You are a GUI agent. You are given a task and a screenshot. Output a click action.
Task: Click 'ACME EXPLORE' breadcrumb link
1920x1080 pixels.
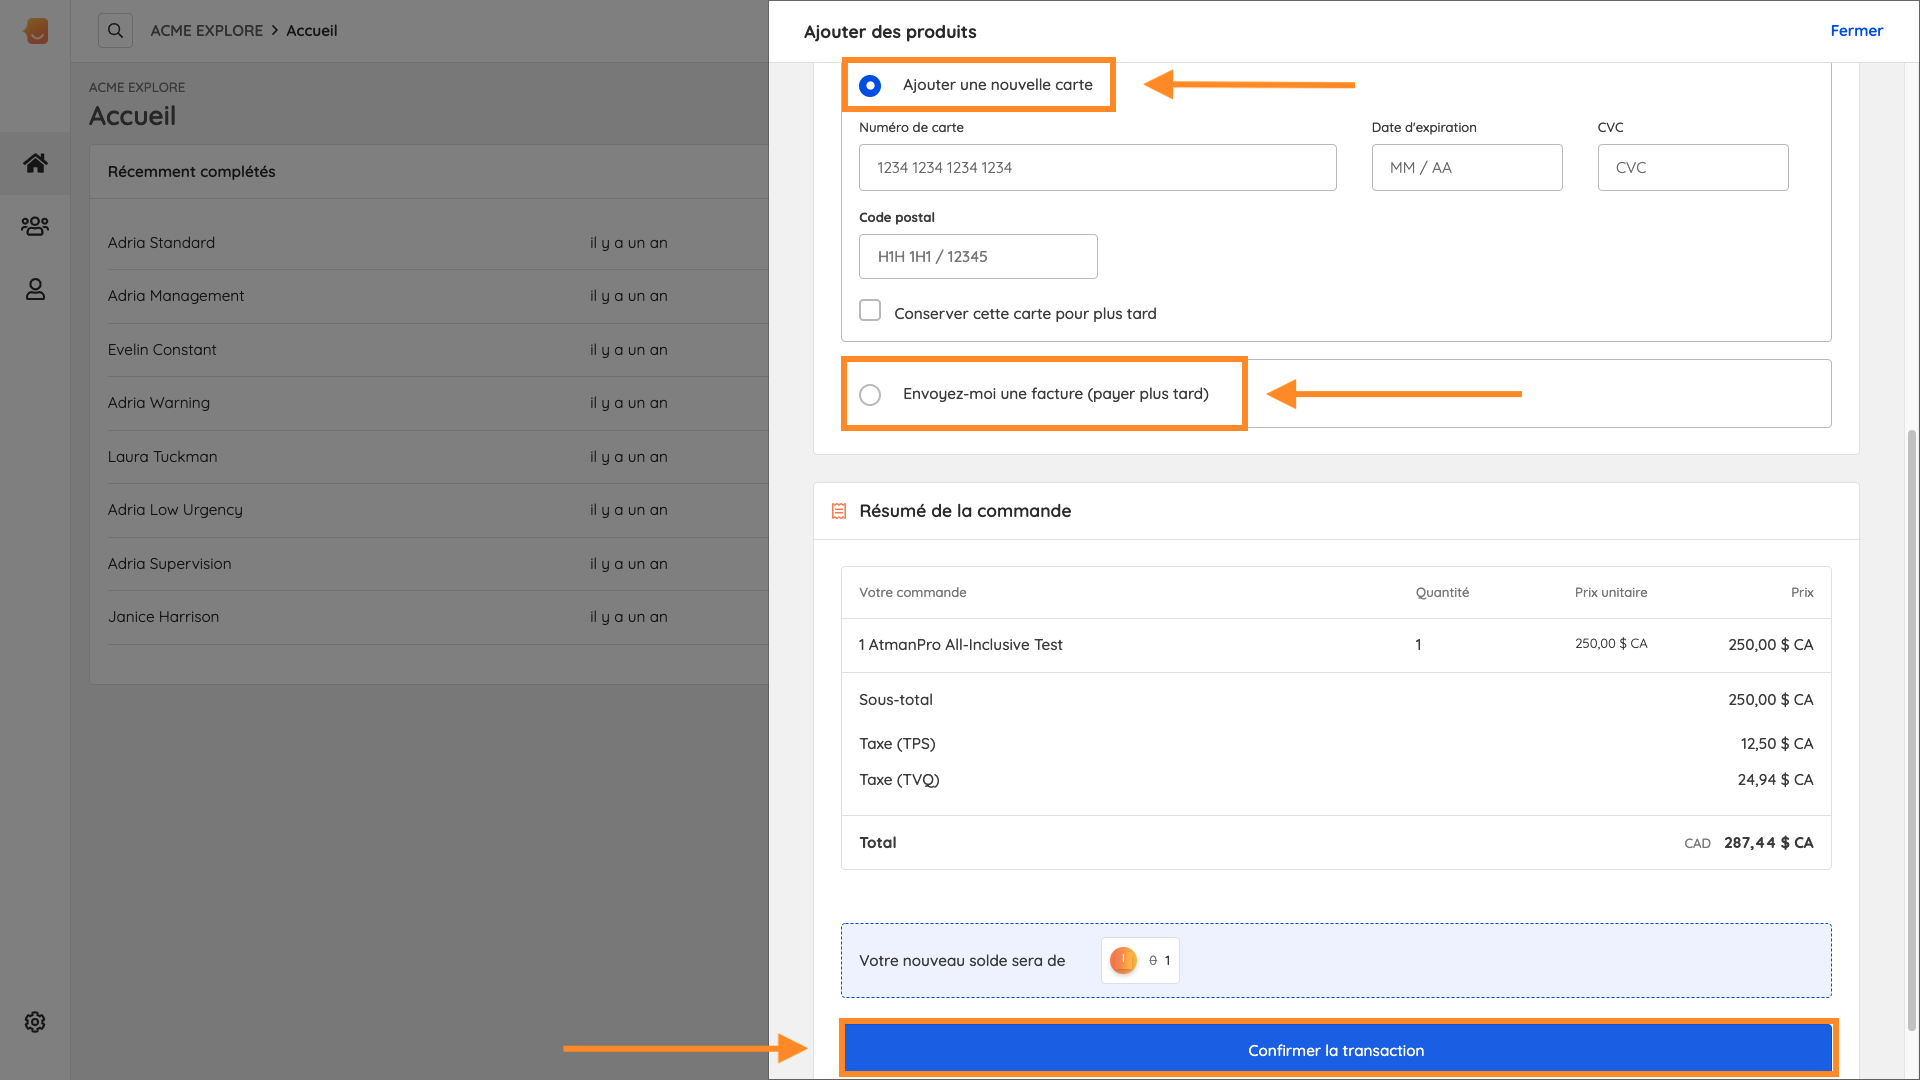[x=206, y=31]
